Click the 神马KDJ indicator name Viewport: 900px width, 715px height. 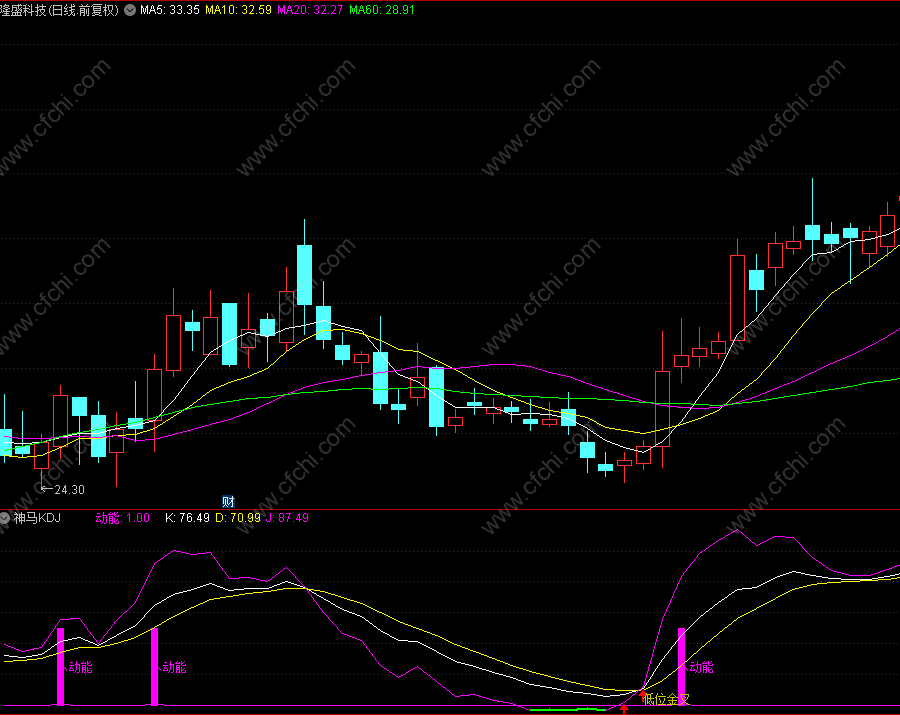37,518
